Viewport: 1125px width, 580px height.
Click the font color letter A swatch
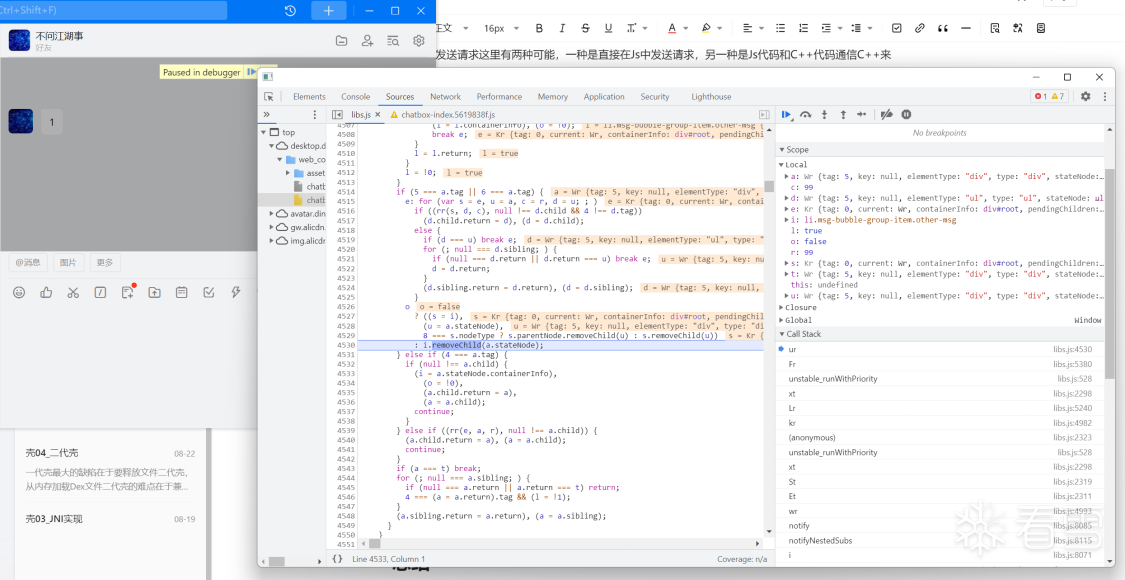point(671,28)
